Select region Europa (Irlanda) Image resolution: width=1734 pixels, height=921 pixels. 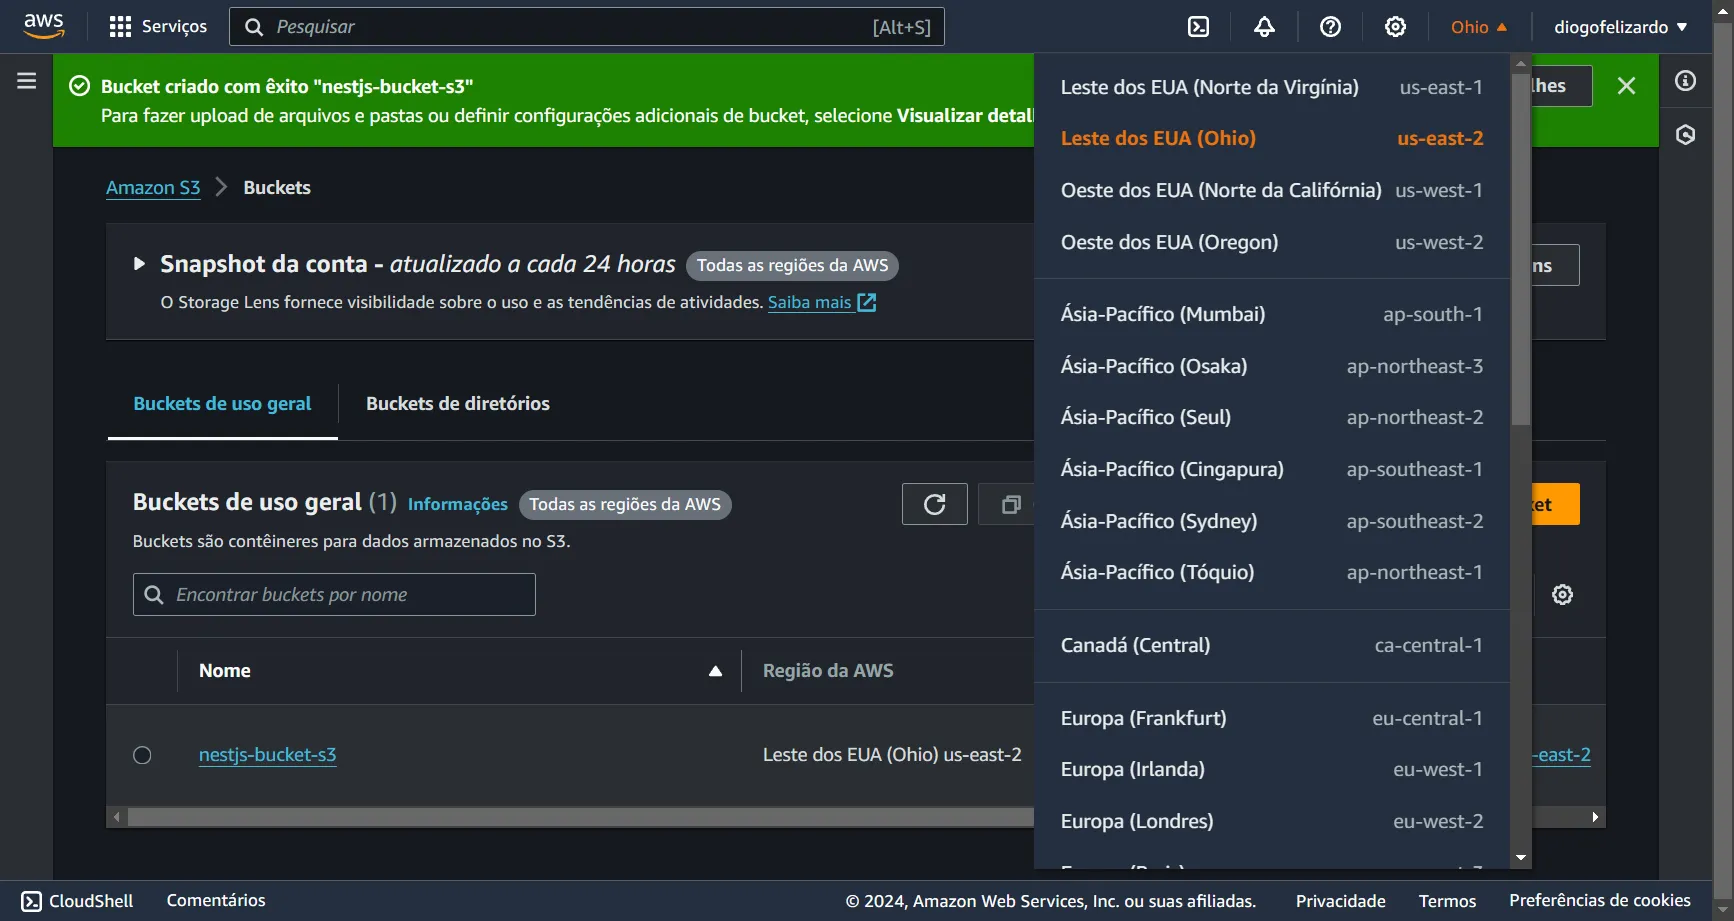pos(1272,769)
